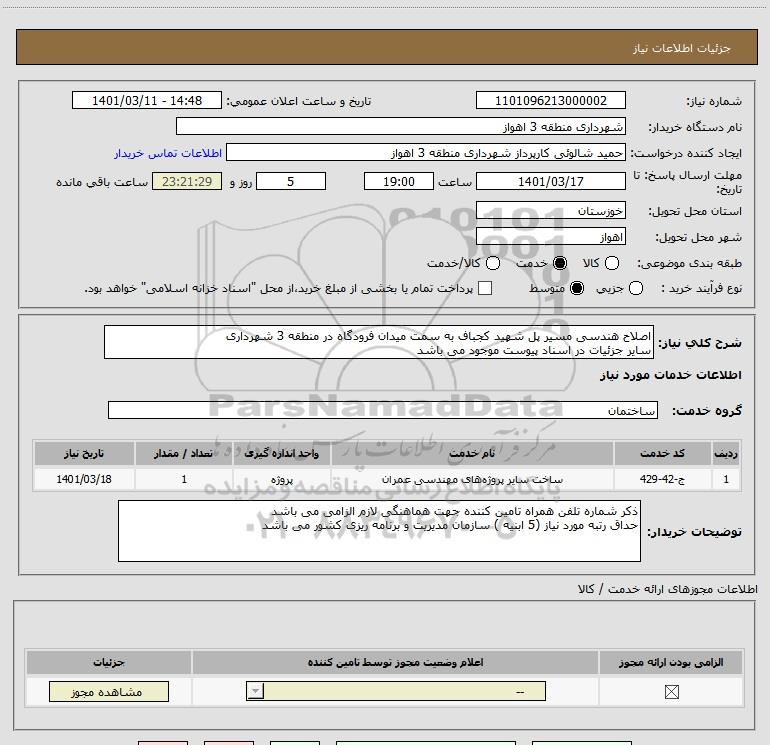Click the remaining days field showing 5
770x745 pixels.
[291, 181]
